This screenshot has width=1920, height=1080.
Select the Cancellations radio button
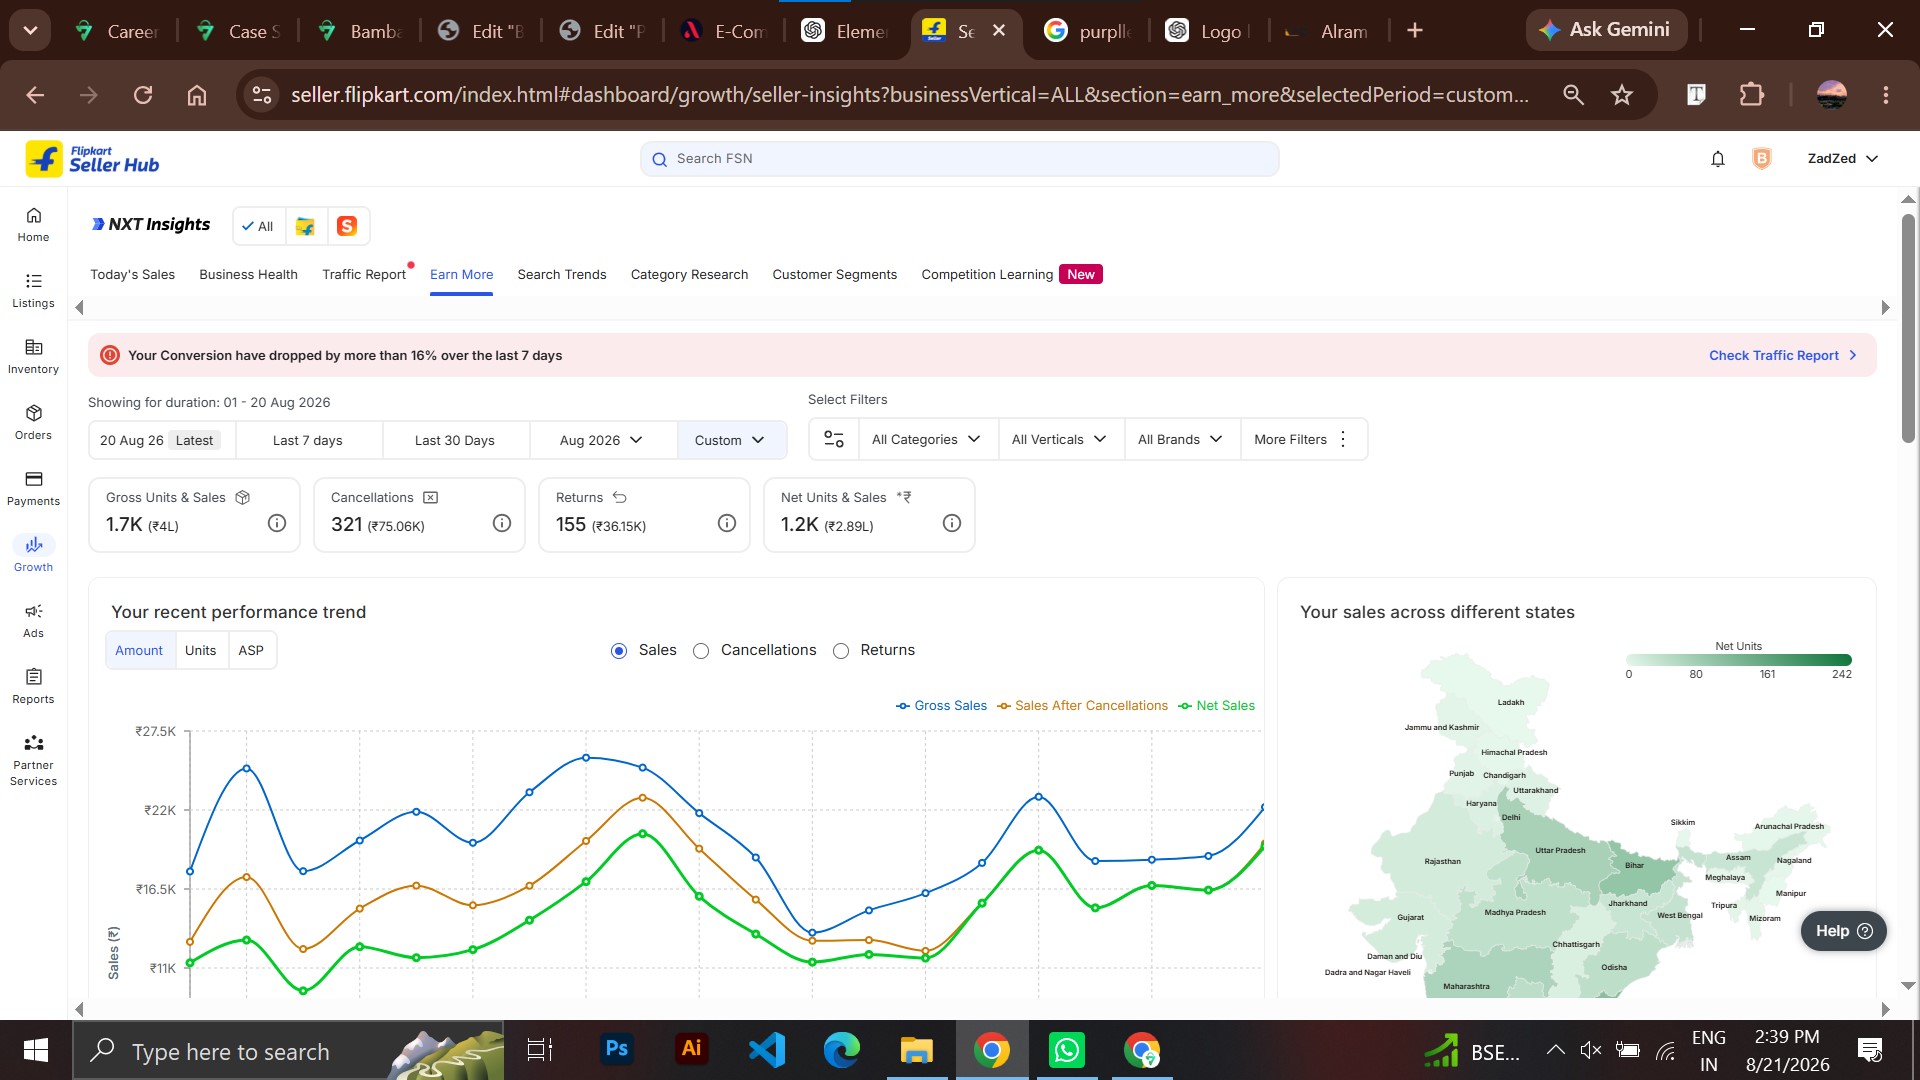point(701,651)
